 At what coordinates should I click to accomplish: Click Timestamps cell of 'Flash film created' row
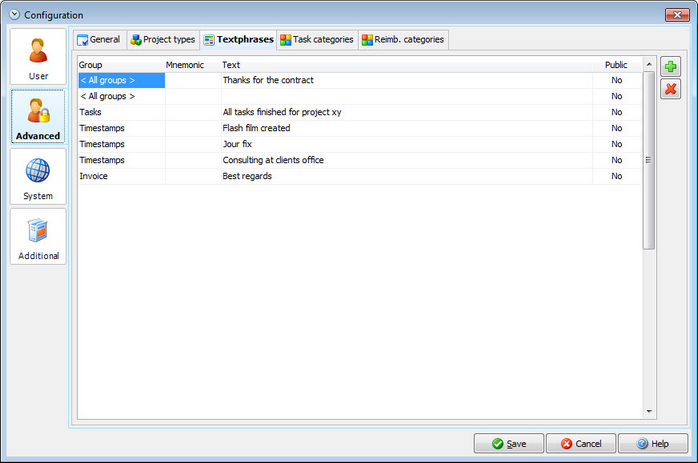coord(121,128)
